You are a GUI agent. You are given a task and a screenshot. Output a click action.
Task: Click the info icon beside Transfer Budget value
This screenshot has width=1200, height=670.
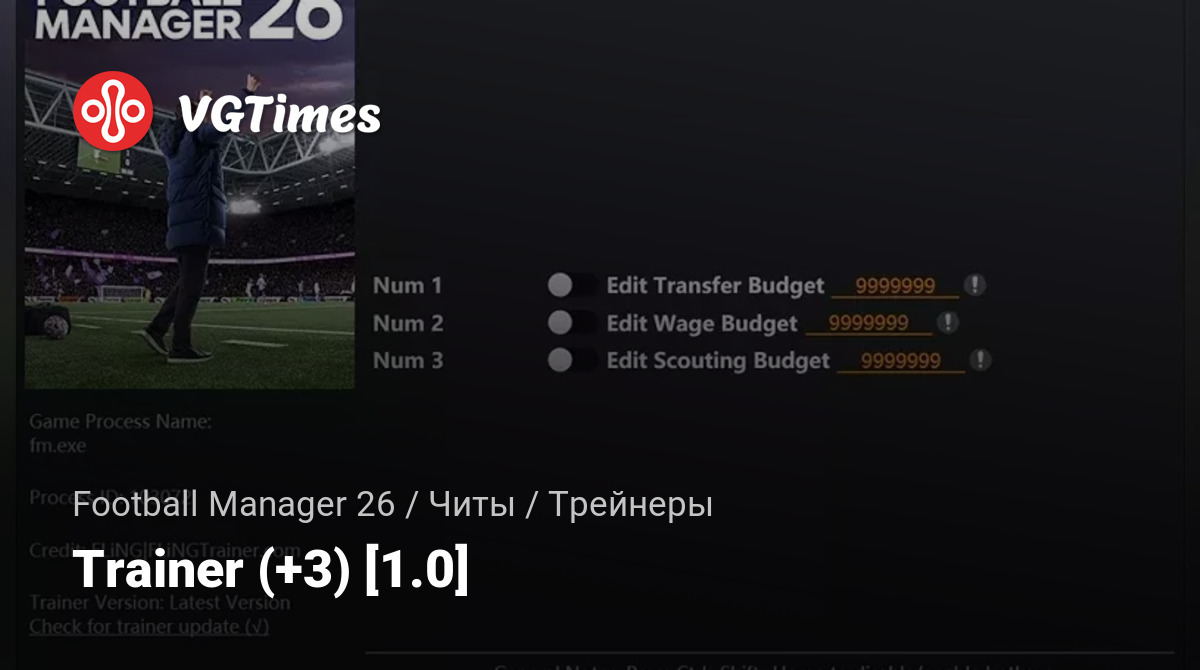coord(975,285)
